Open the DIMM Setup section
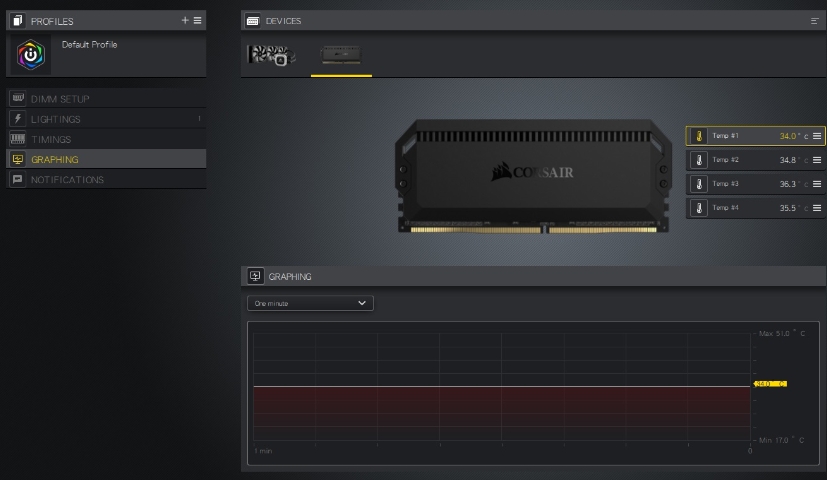 pos(106,99)
